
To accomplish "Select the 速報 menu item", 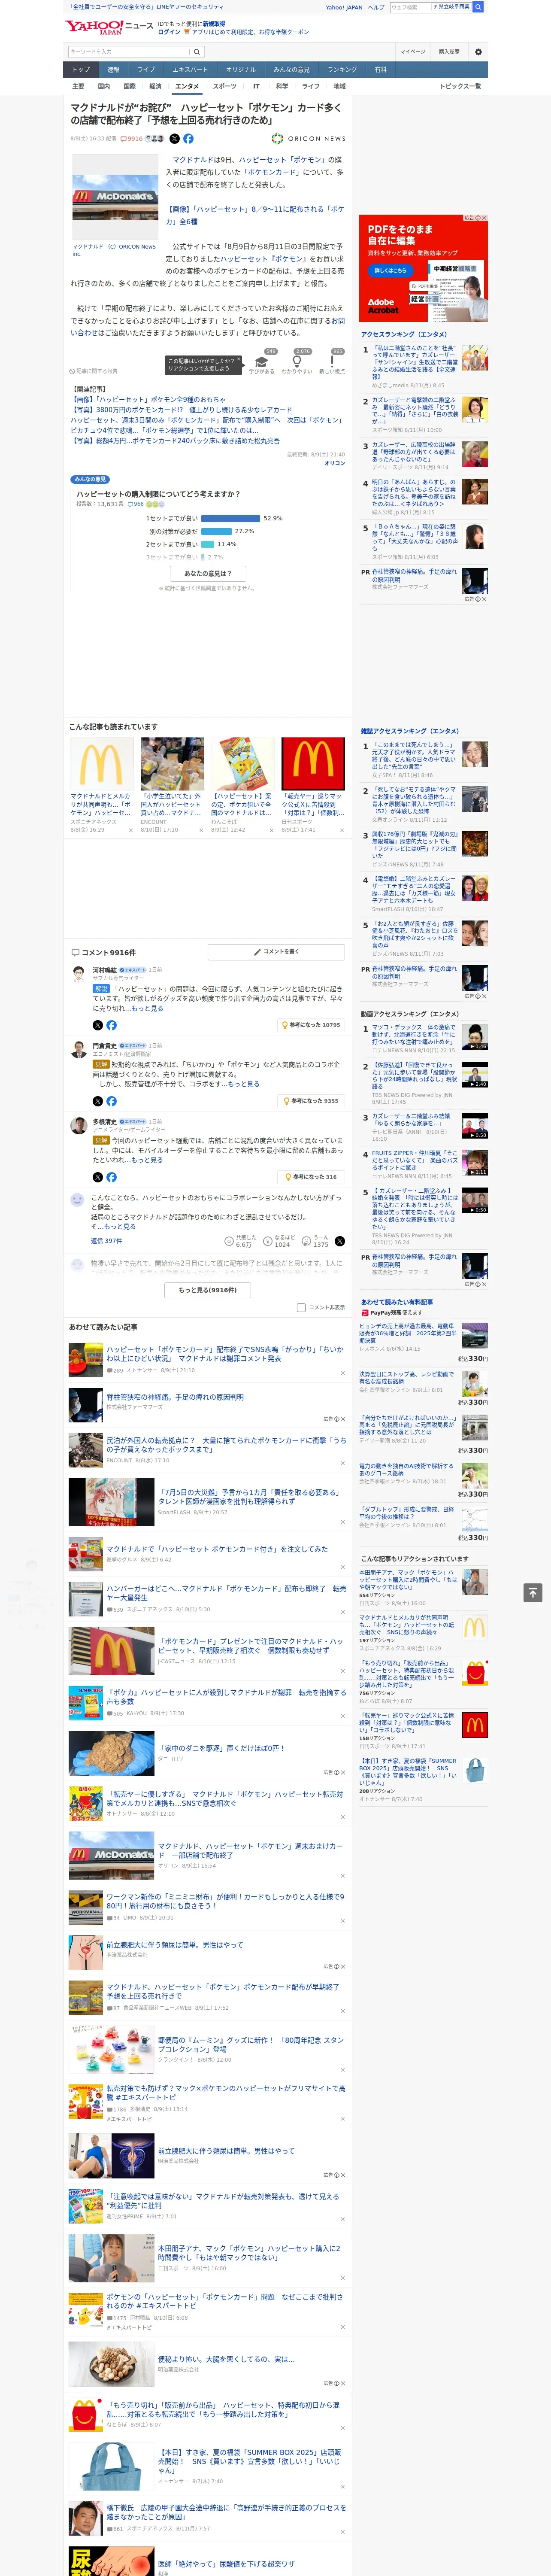I will point(113,69).
